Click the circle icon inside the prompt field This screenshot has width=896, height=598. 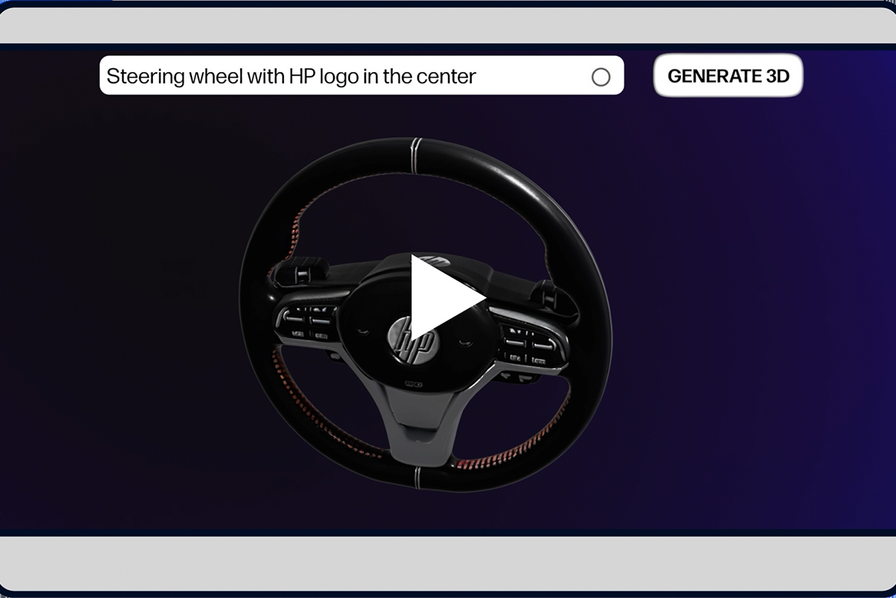[x=601, y=77]
